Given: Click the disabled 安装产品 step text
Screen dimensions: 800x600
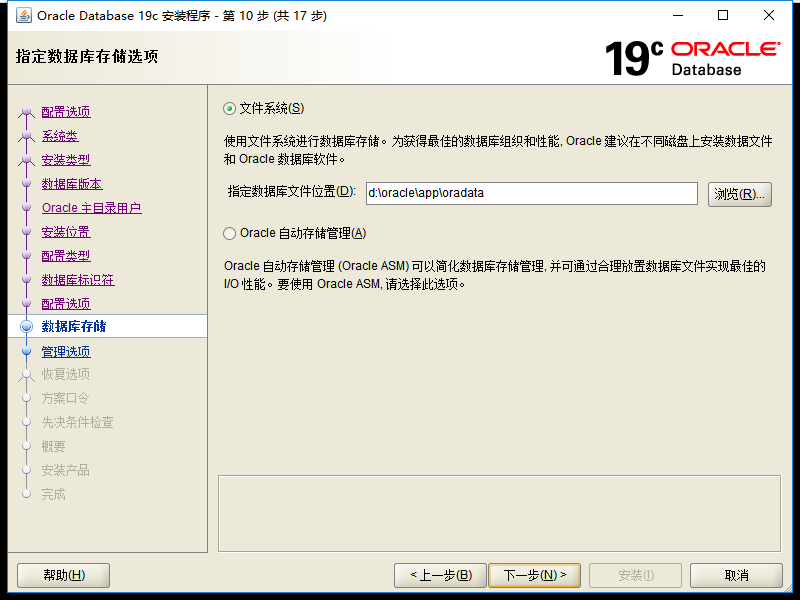Looking at the screenshot, I should click(x=65, y=470).
